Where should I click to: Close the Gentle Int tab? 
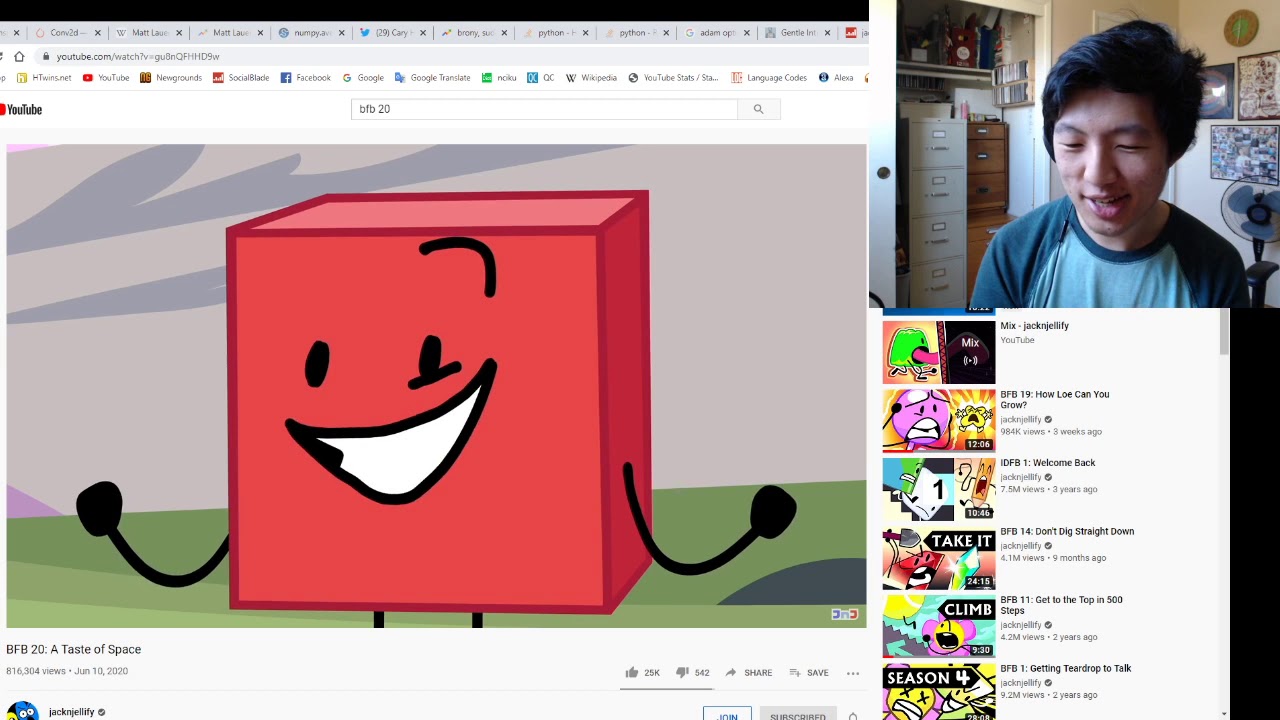pos(827,33)
